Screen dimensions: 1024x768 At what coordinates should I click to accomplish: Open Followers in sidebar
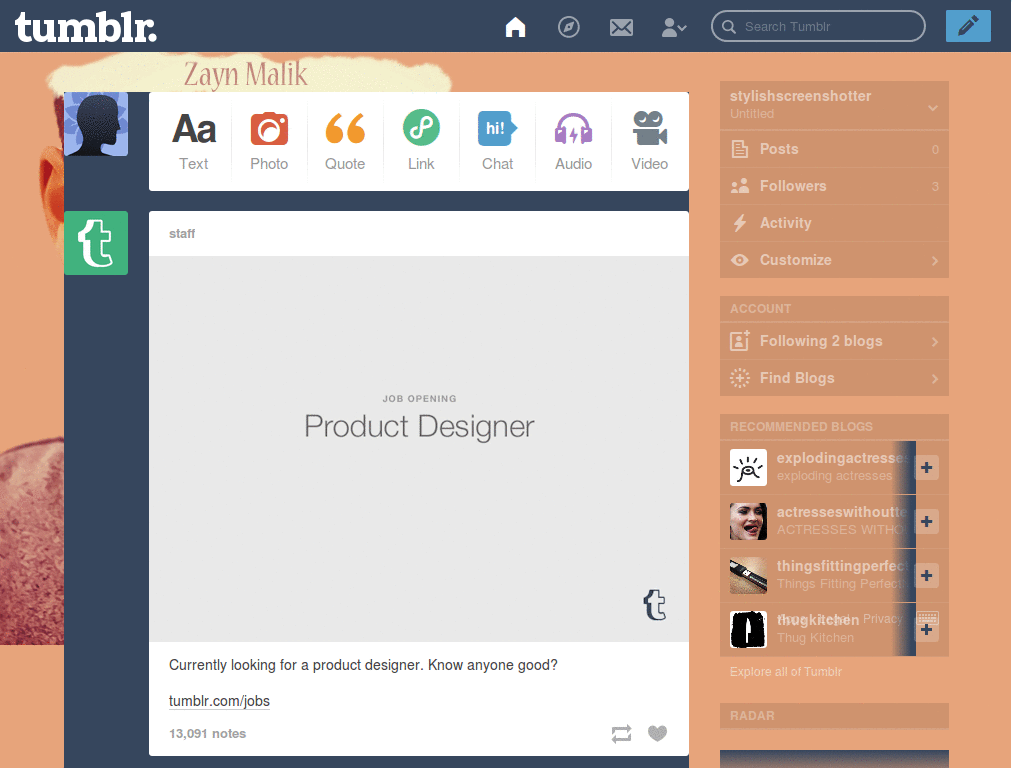(x=834, y=186)
